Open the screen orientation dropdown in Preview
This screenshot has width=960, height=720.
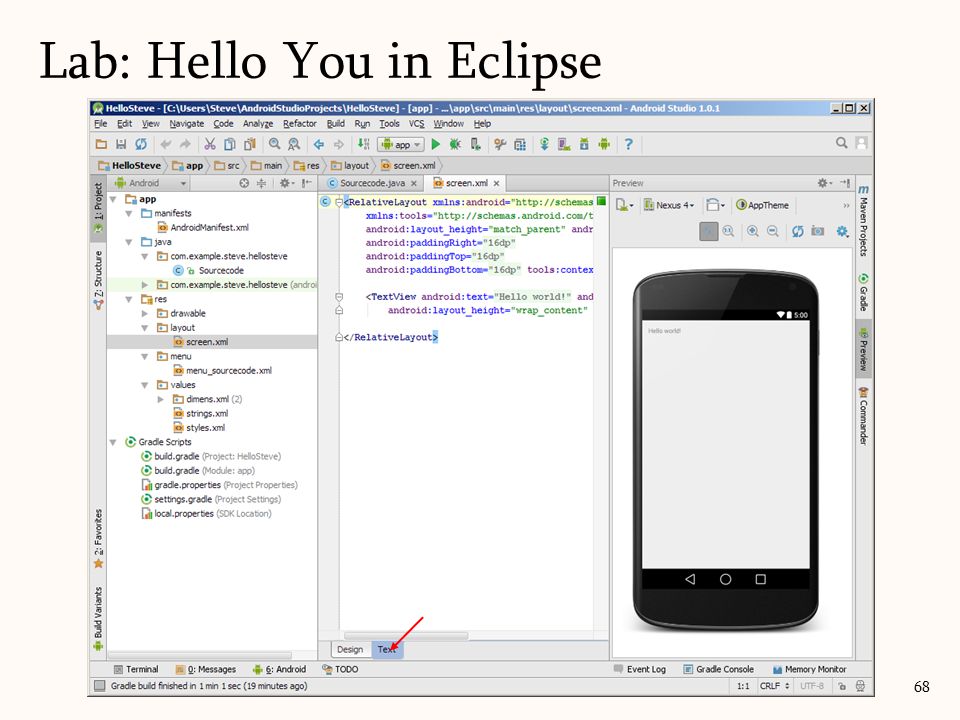(x=714, y=205)
